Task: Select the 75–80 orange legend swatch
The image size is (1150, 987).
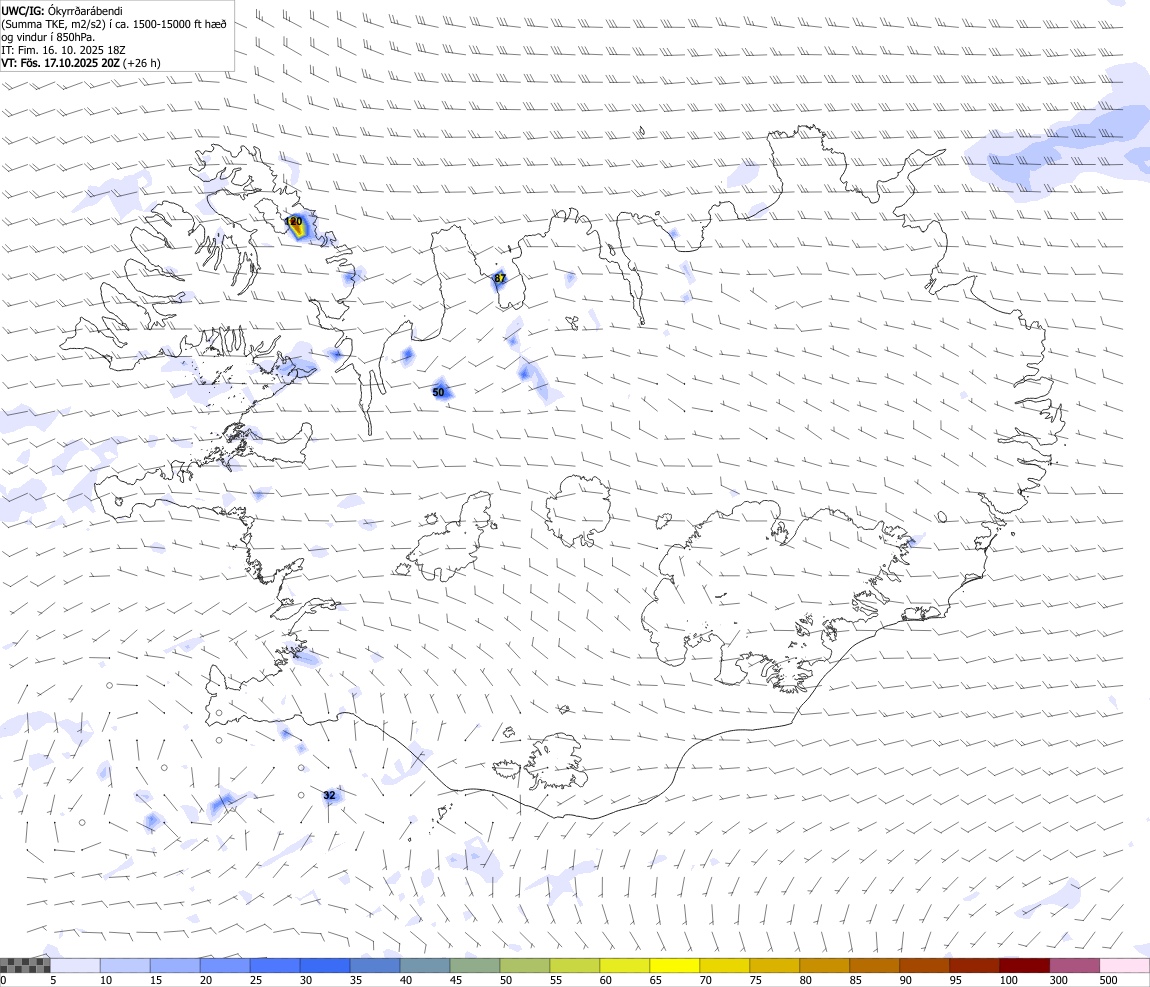Action: tap(774, 965)
